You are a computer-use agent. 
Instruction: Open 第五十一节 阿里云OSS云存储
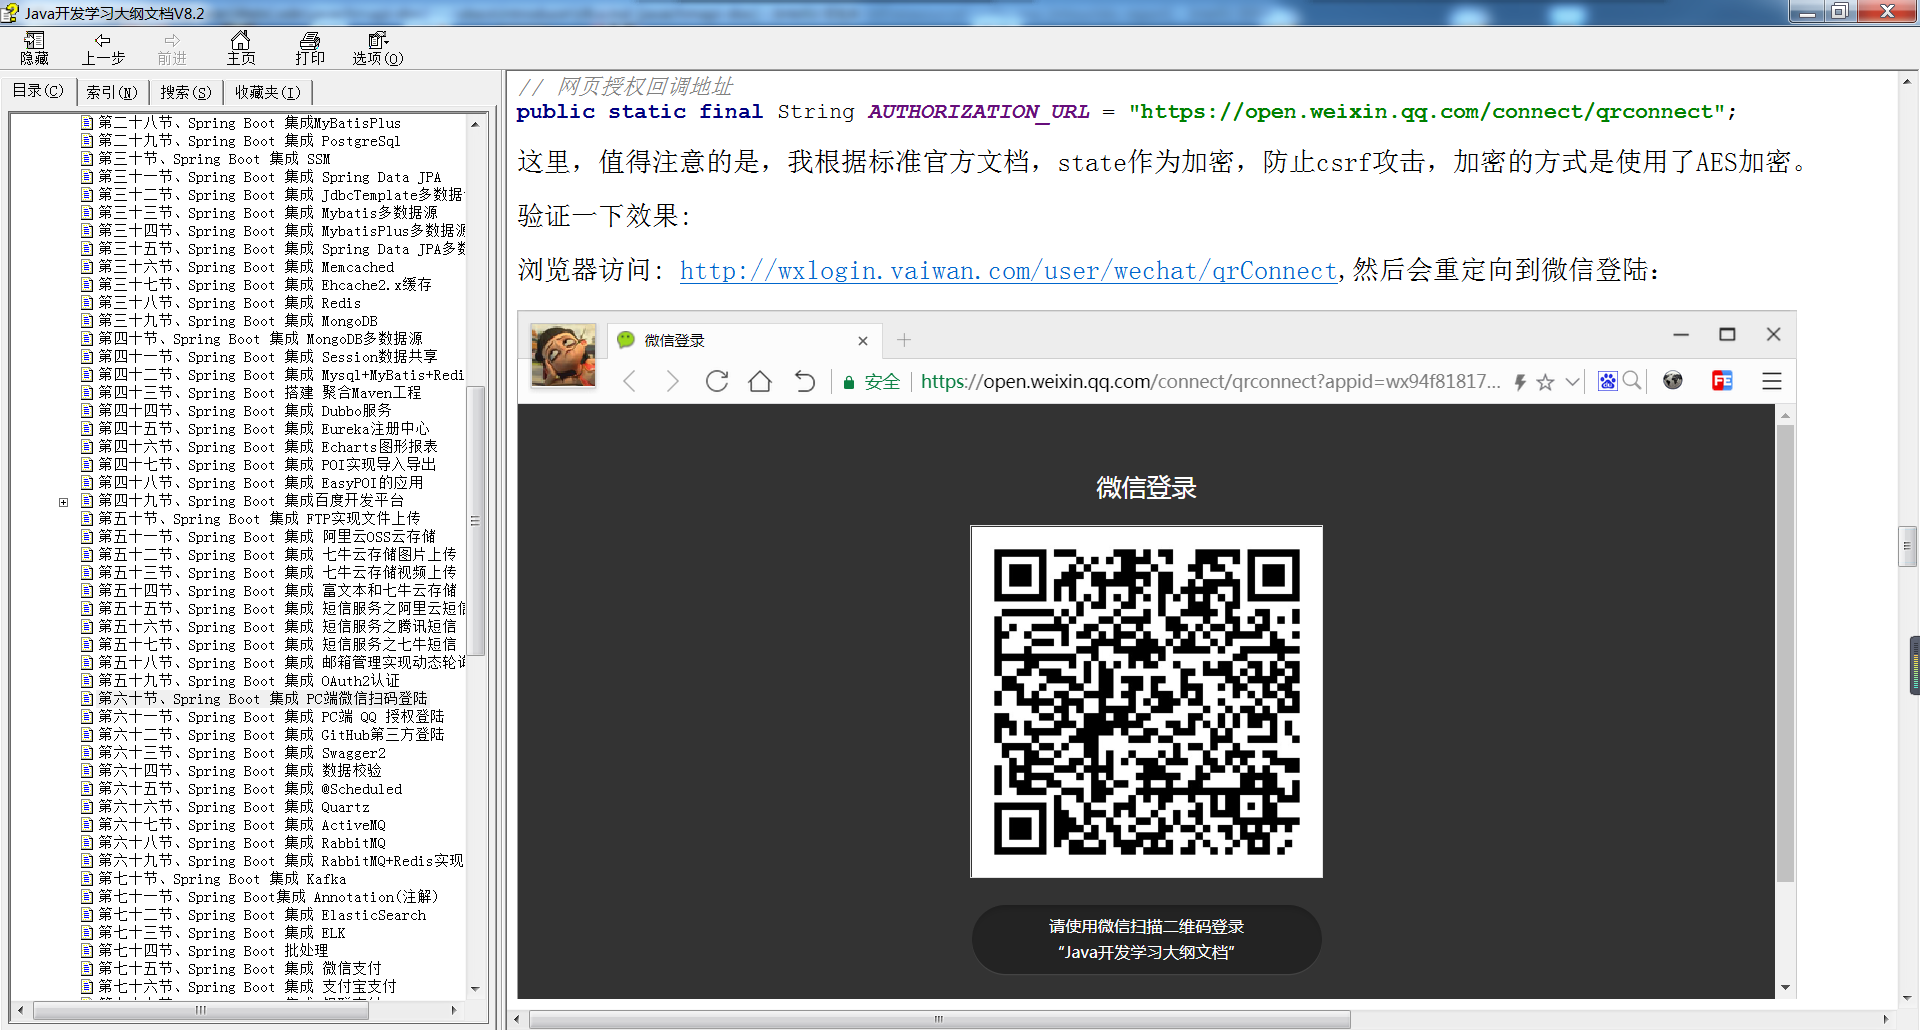click(267, 537)
